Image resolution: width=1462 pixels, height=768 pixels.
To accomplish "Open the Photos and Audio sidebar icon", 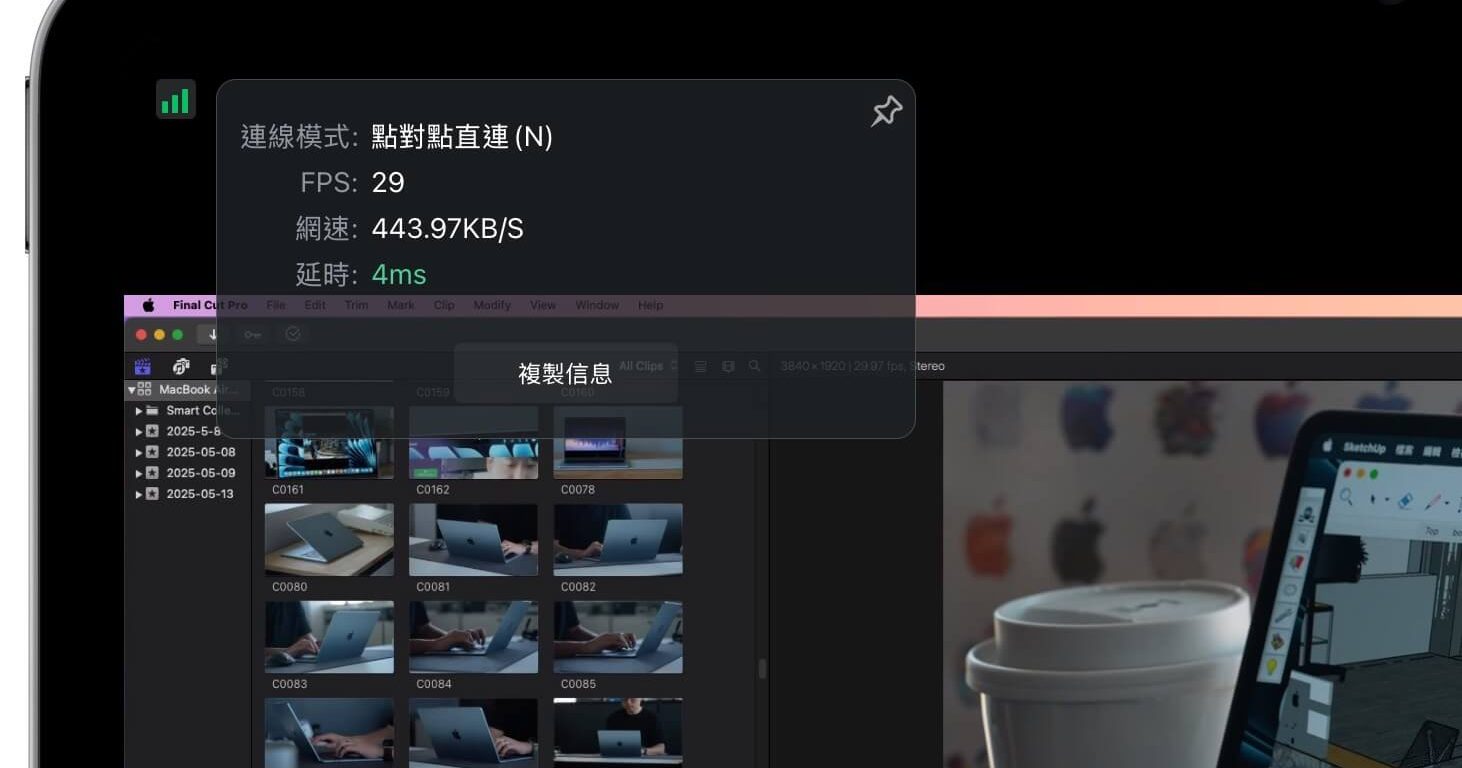I will point(181,367).
